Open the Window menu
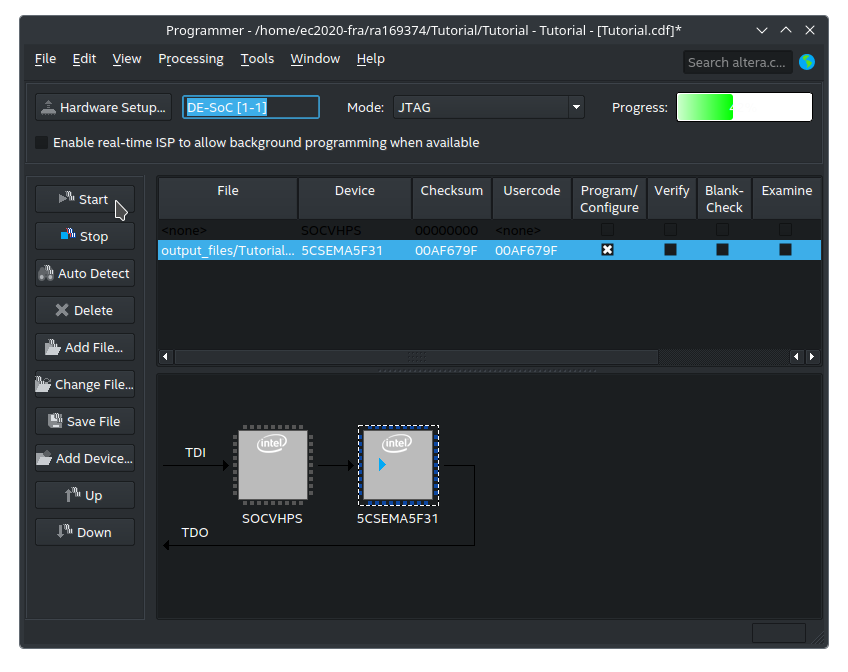The width and height of the screenshot is (848, 672). pyautogui.click(x=315, y=59)
